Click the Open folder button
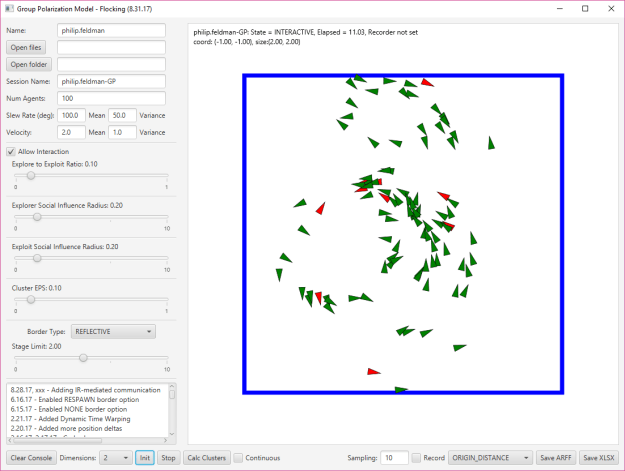 pyautogui.click(x=29, y=64)
